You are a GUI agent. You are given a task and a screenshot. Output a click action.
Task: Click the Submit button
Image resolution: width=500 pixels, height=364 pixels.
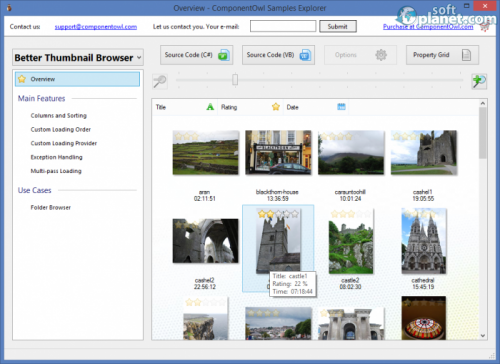(x=338, y=26)
